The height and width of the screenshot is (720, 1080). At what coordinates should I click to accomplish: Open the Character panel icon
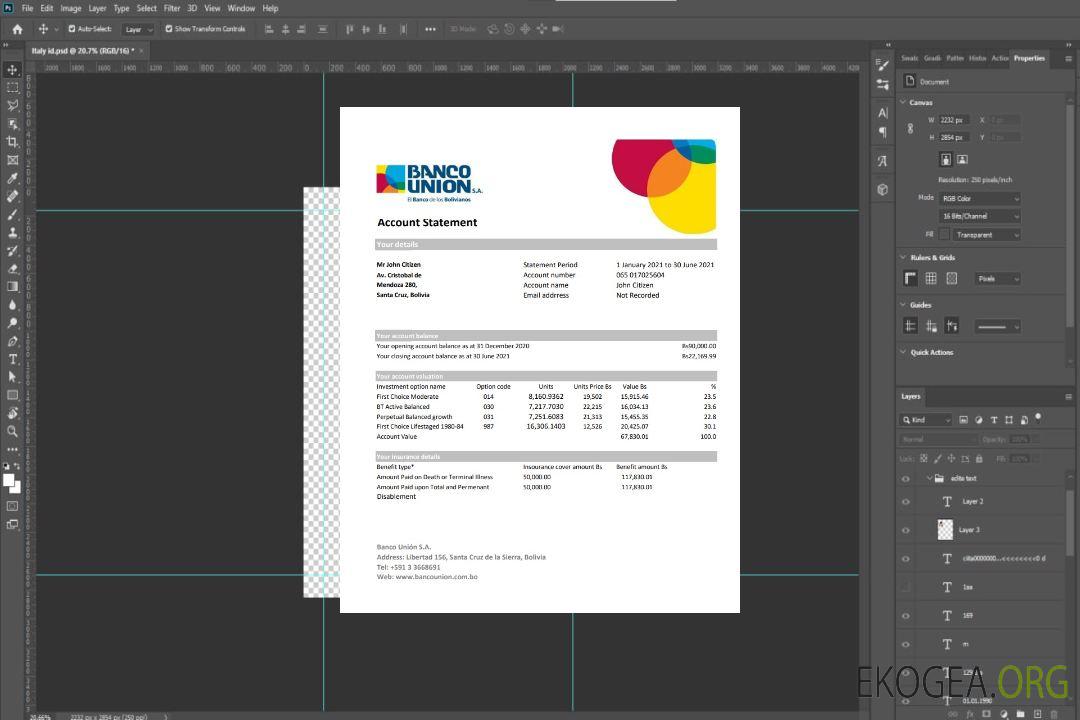883,112
